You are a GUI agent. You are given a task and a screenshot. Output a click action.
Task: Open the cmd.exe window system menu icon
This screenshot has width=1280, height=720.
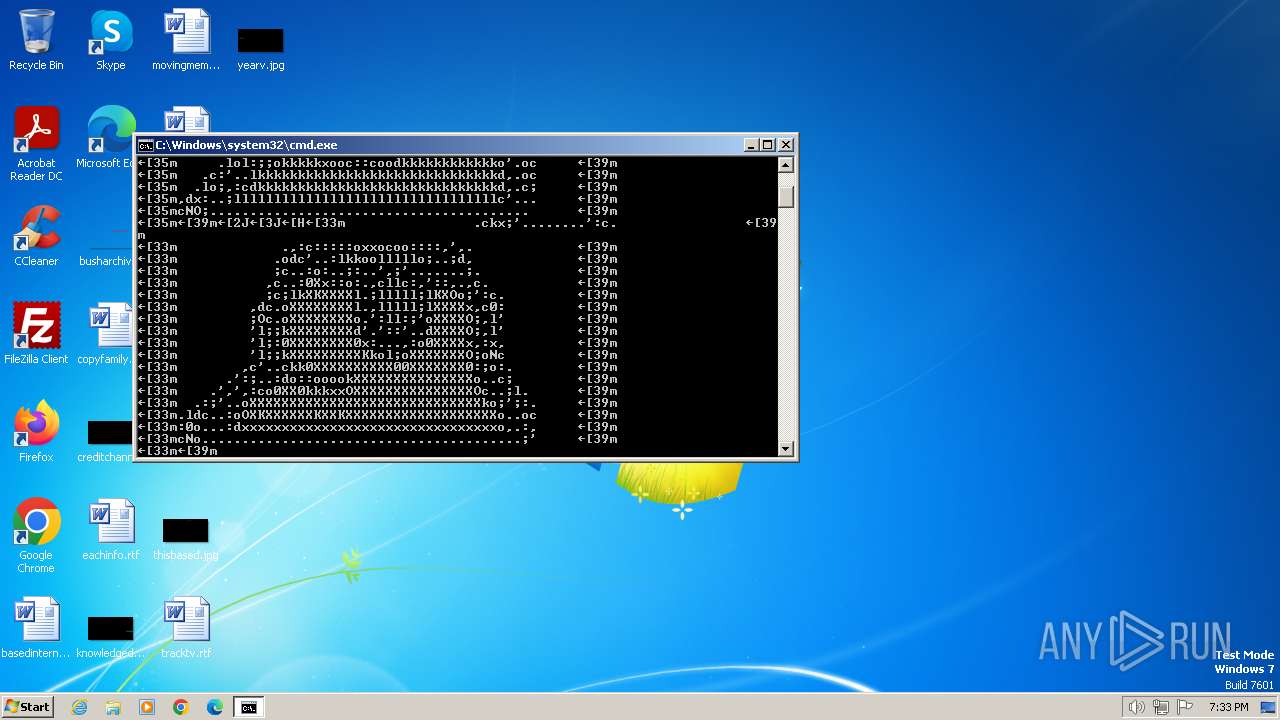(145, 145)
